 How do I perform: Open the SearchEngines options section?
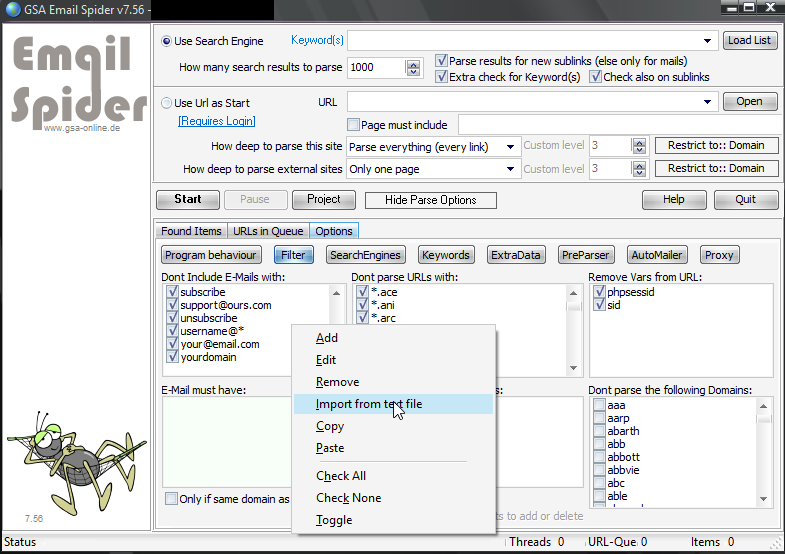(365, 255)
